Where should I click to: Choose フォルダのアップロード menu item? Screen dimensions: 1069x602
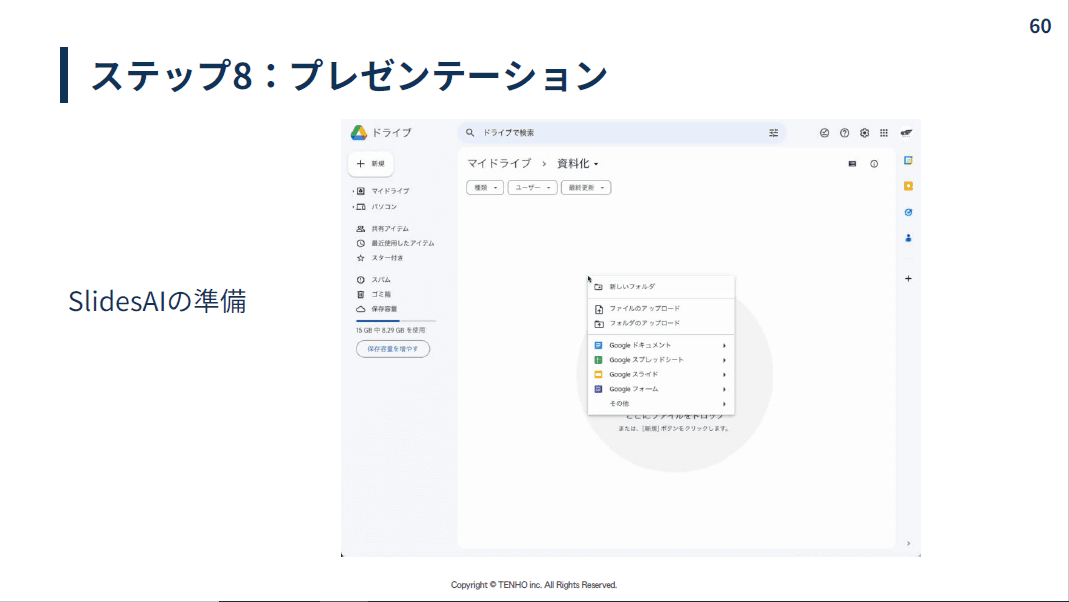click(661, 323)
